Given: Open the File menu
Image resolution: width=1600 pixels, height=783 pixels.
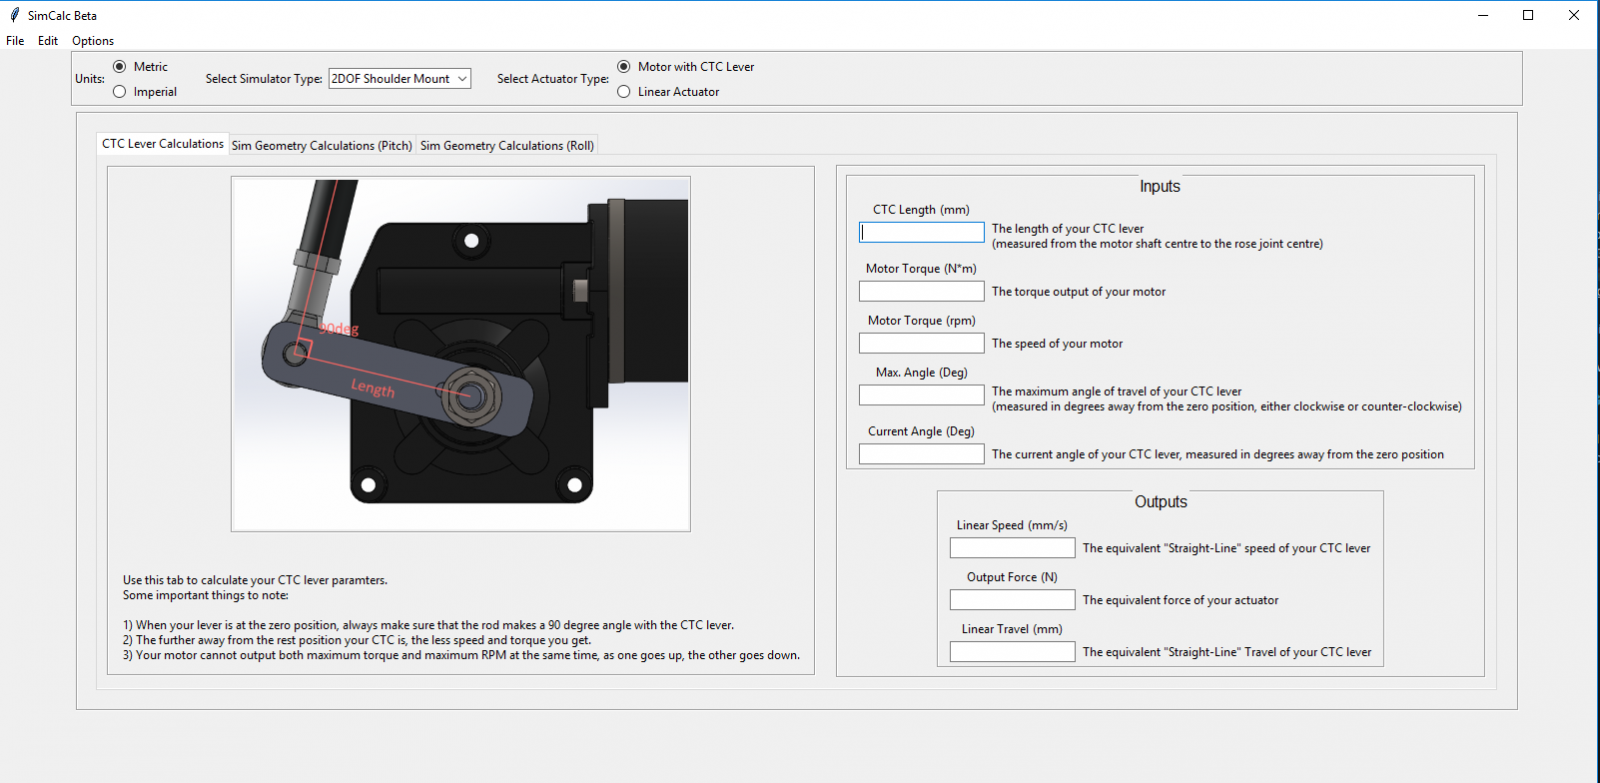Looking at the screenshot, I should (15, 41).
